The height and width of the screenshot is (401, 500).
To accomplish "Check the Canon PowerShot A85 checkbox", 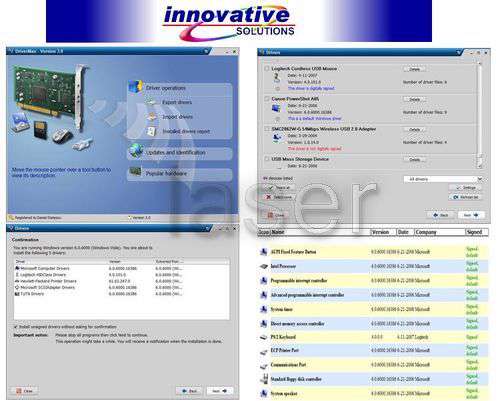I will pyautogui.click(x=267, y=99).
